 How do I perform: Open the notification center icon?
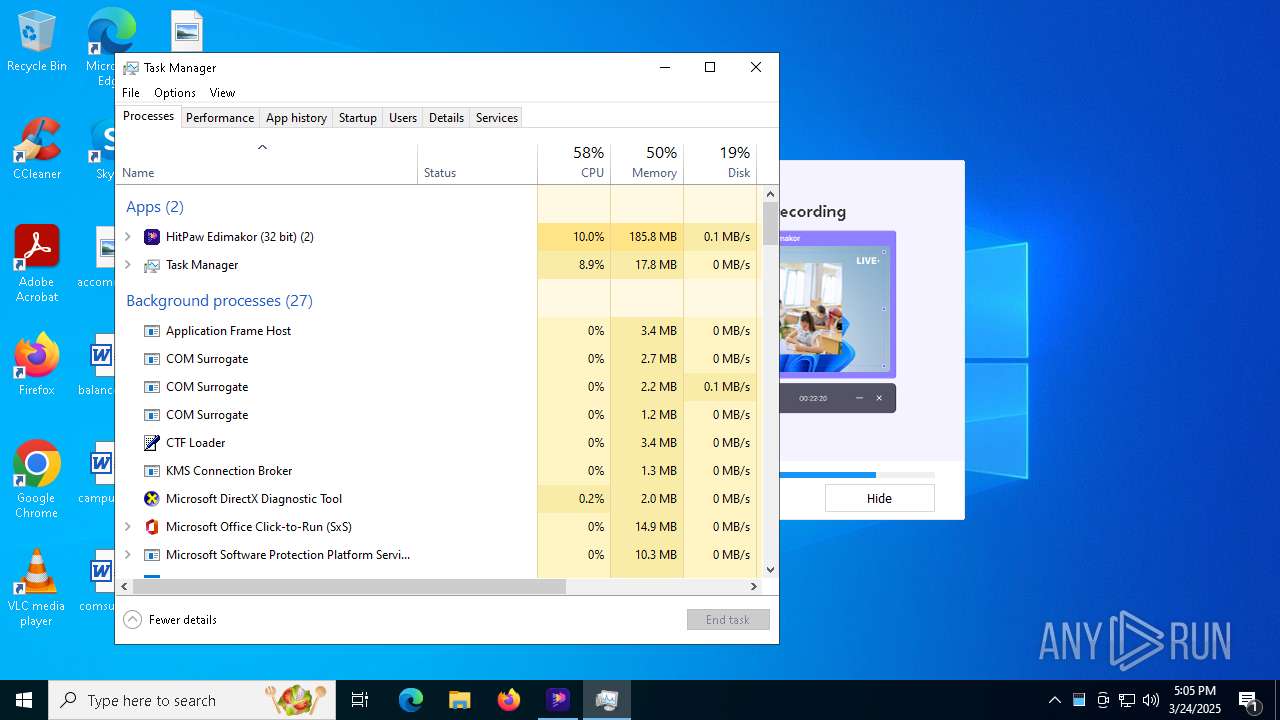[1248, 700]
